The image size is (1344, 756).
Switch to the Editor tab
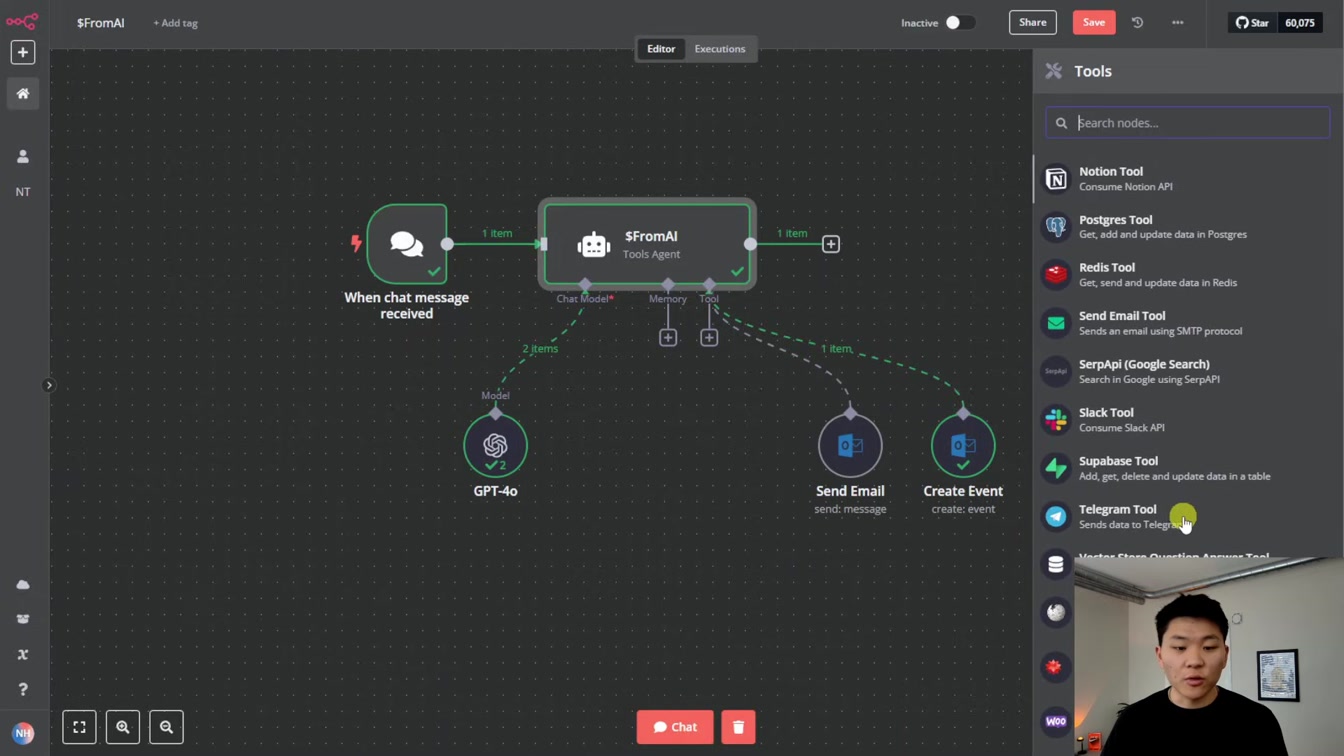coord(660,49)
